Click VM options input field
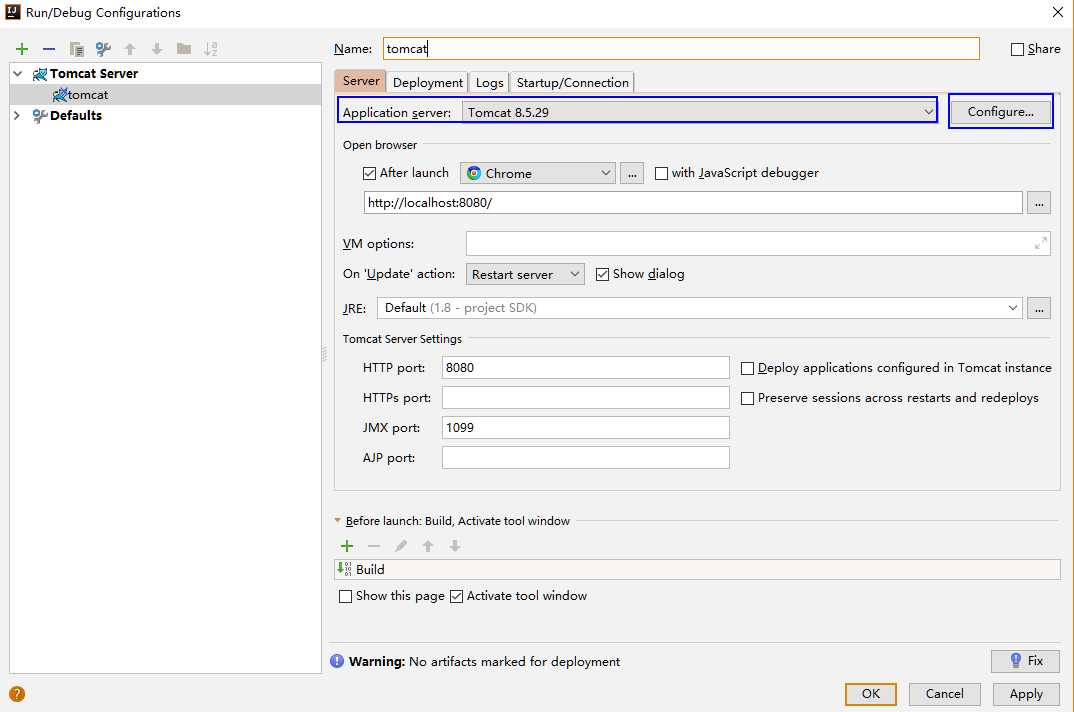1074x712 pixels. 758,243
